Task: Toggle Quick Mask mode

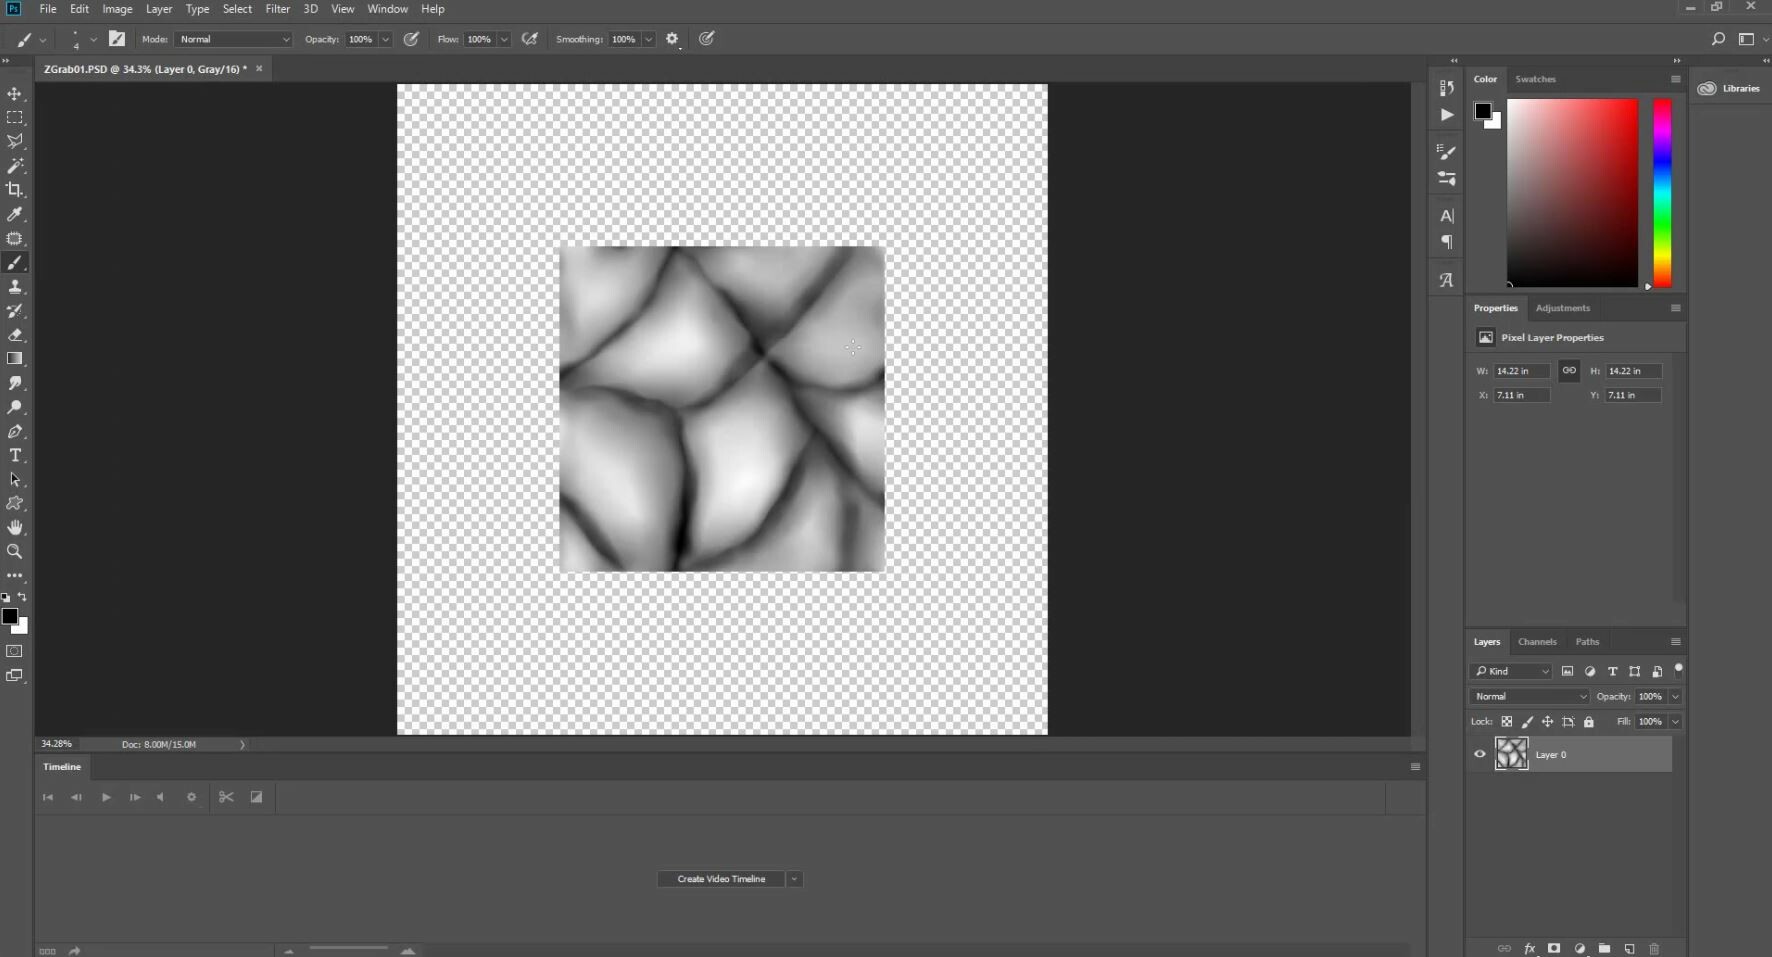Action: click(x=14, y=651)
